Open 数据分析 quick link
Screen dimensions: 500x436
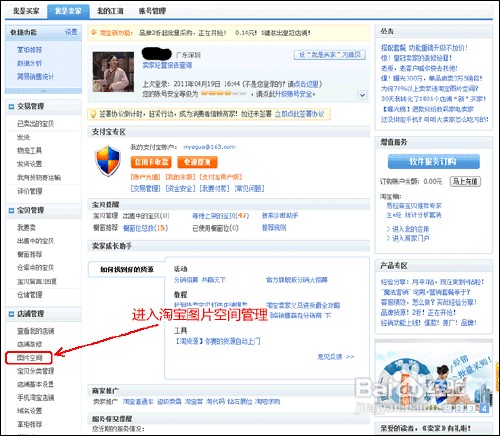click(30, 63)
